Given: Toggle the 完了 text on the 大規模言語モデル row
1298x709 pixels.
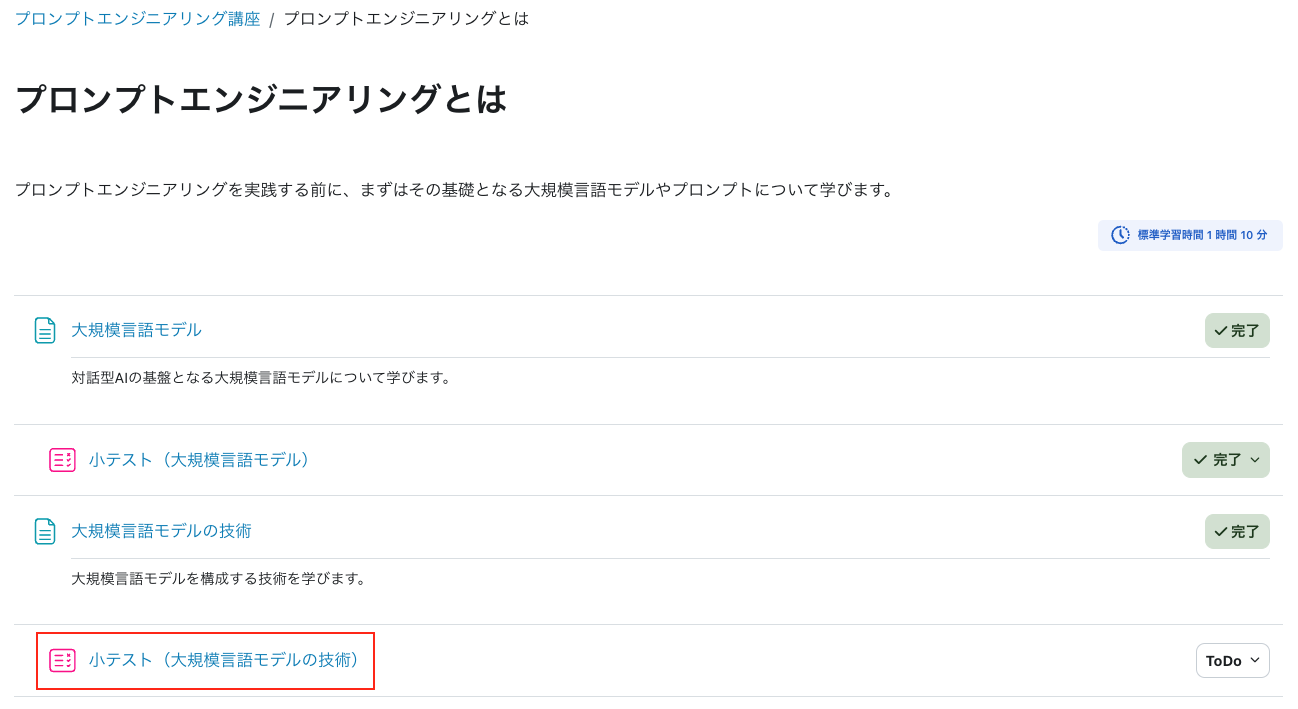Looking at the screenshot, I should click(x=1245, y=331).
